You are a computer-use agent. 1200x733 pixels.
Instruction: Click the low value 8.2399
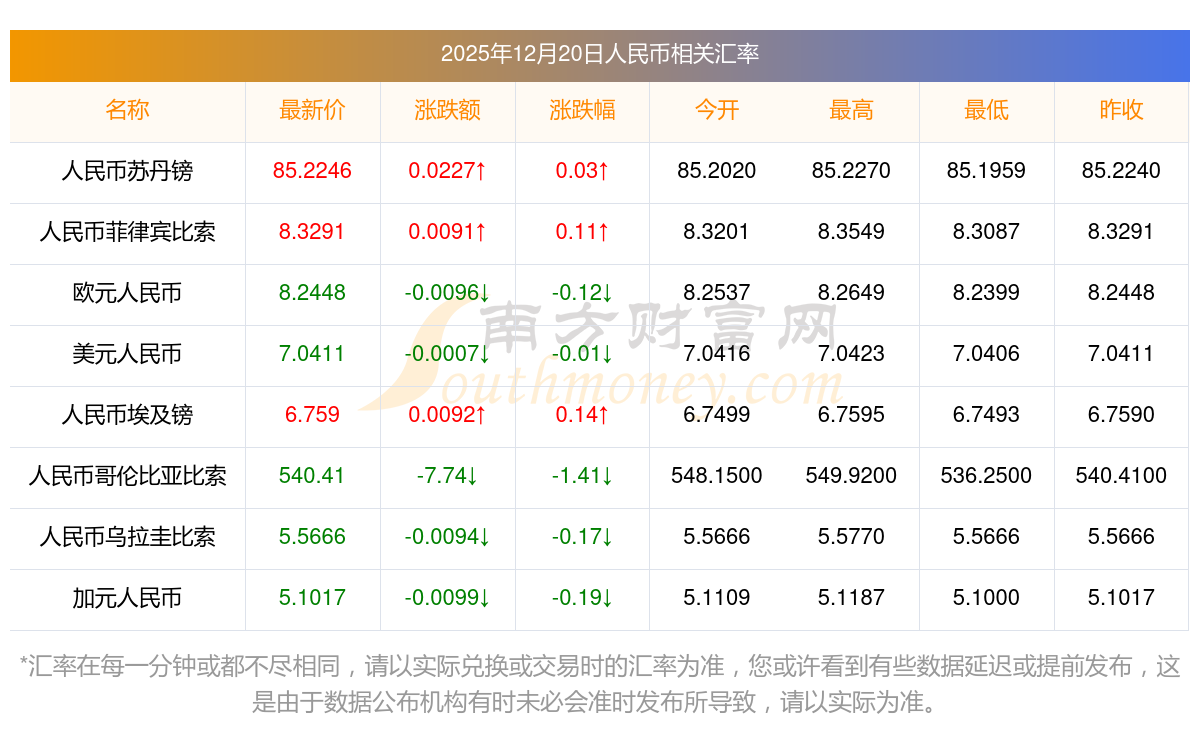pos(986,293)
